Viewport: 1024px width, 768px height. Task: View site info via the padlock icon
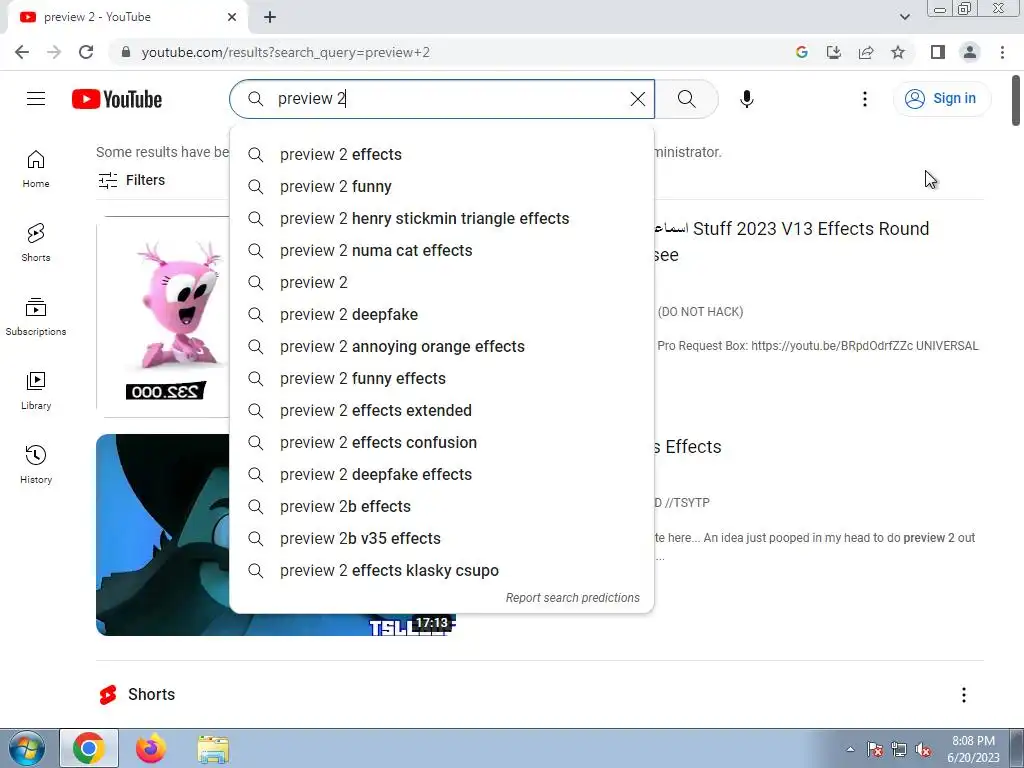tap(126, 52)
